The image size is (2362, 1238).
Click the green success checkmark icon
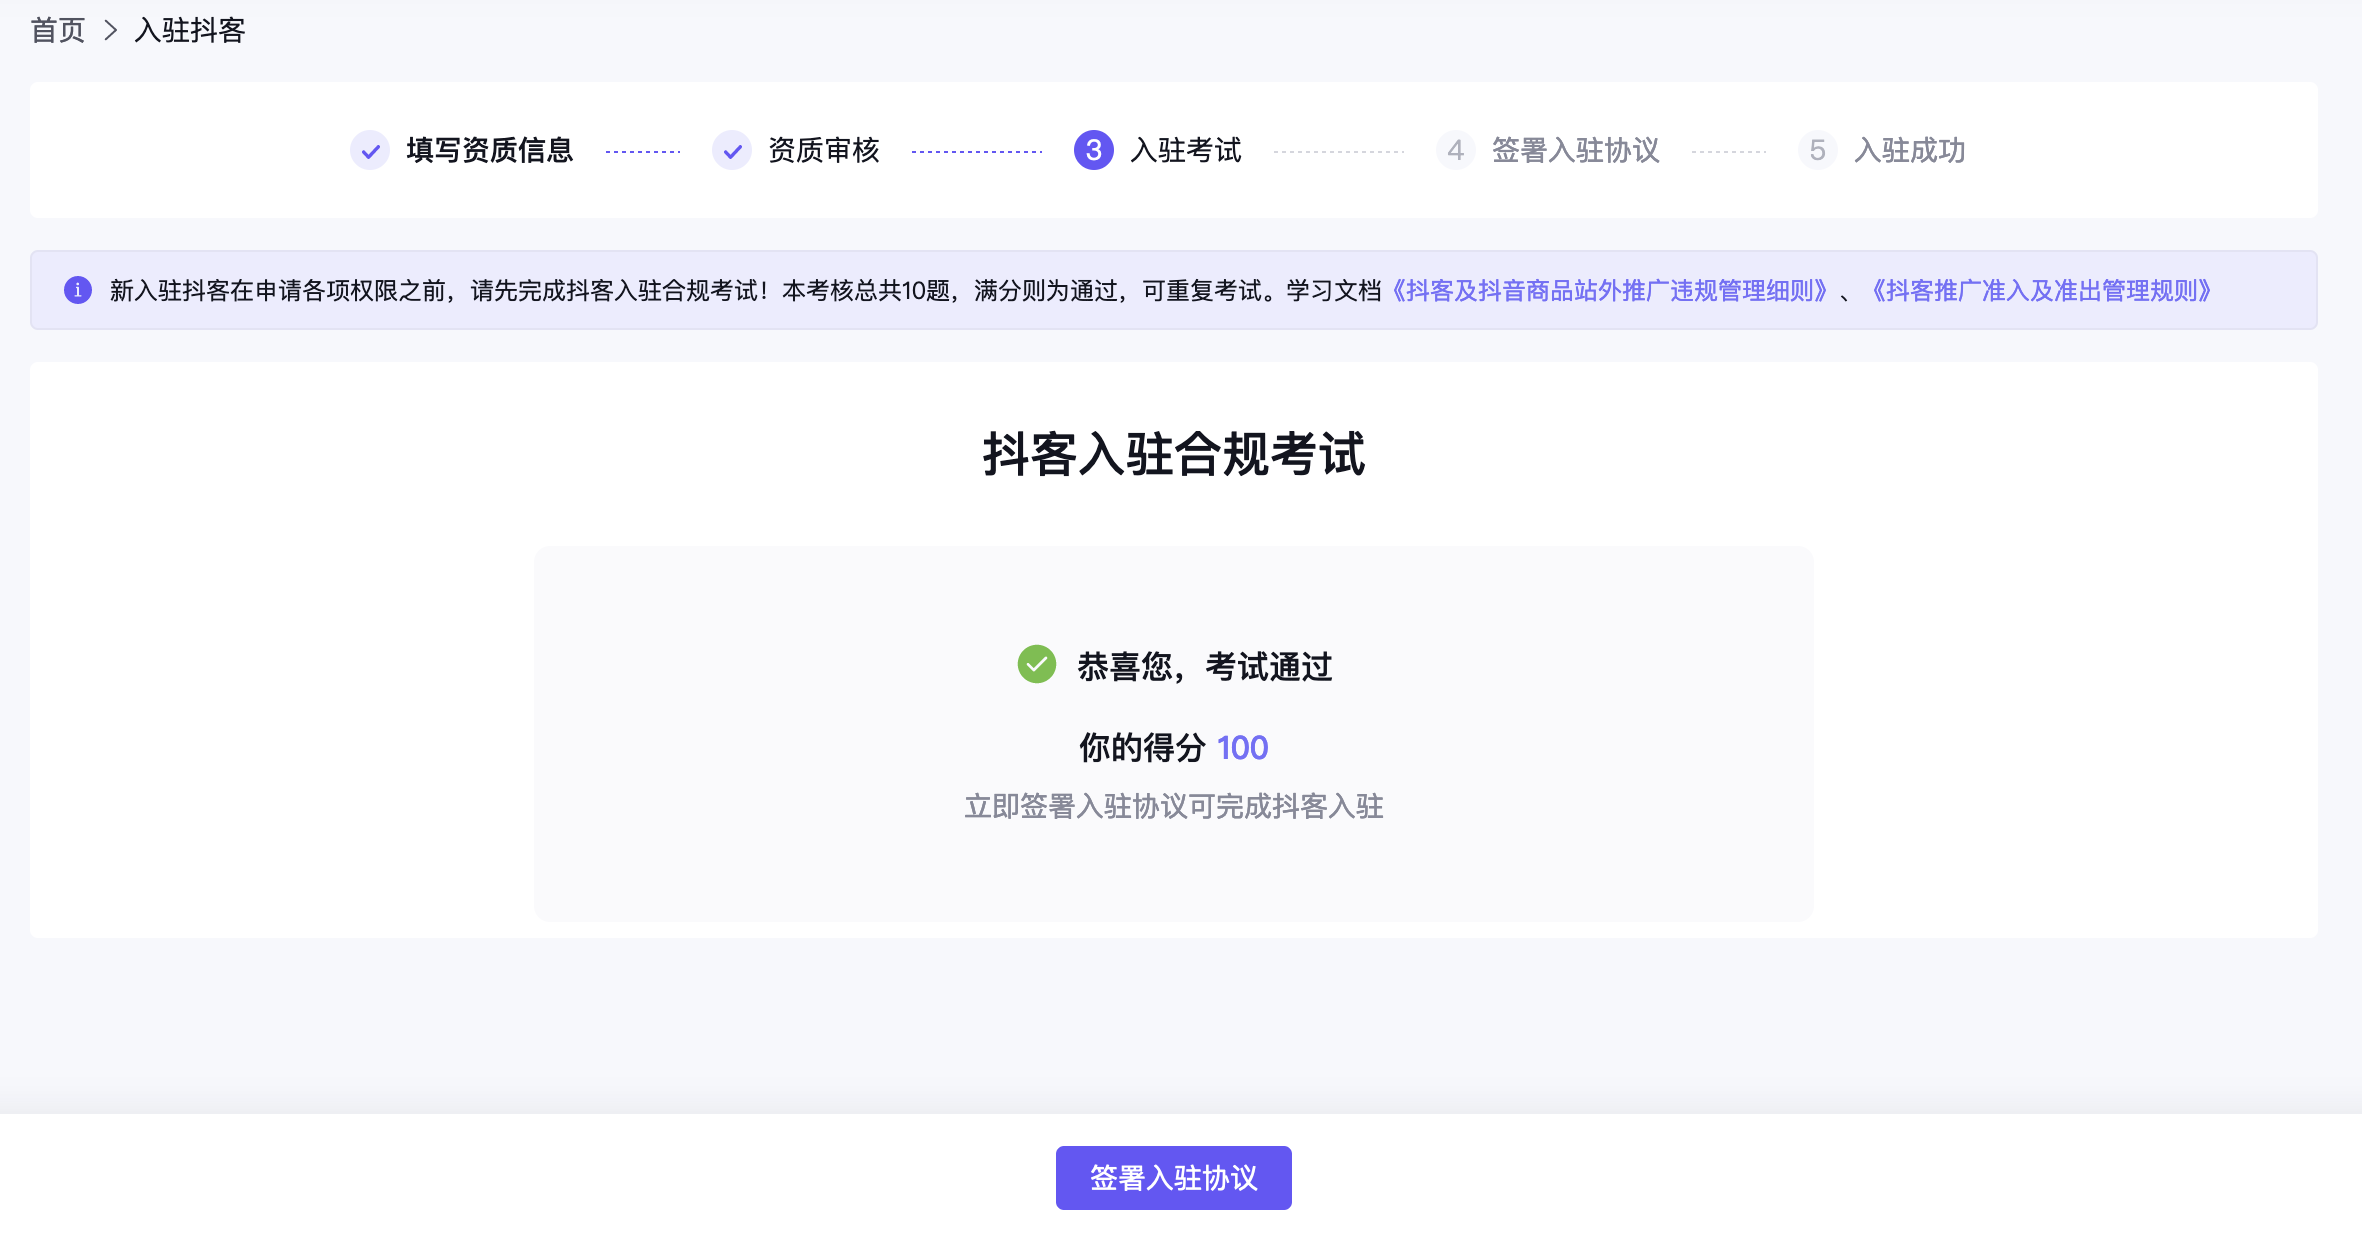1037,664
